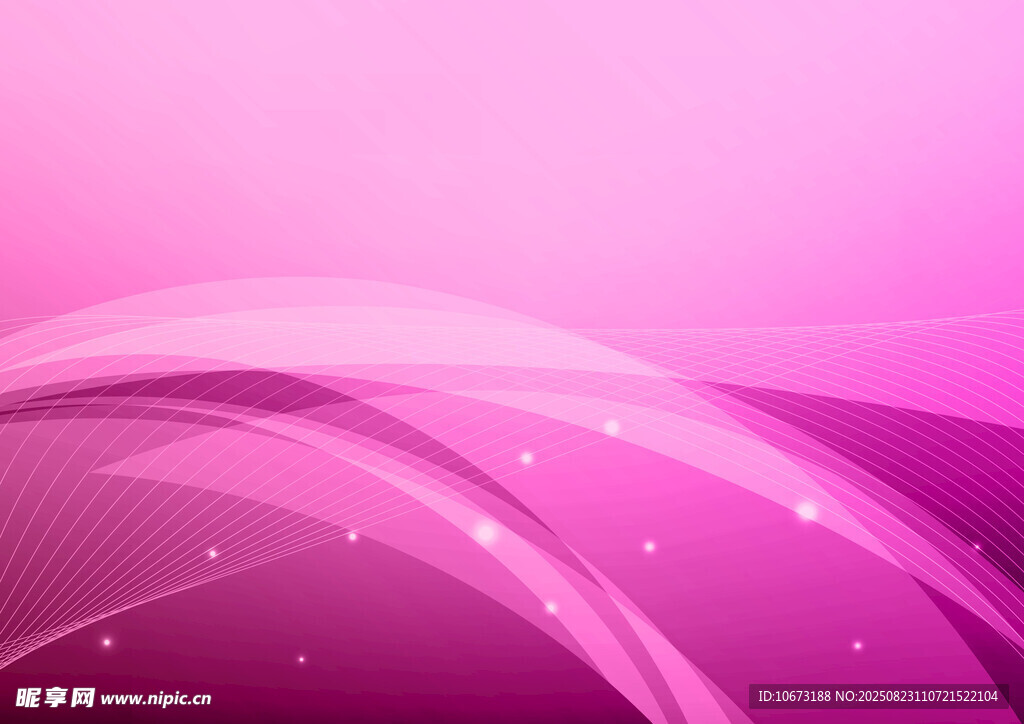Select the small sparkle at bottom, left of center
This screenshot has width=1024, height=724.
click(x=301, y=659)
